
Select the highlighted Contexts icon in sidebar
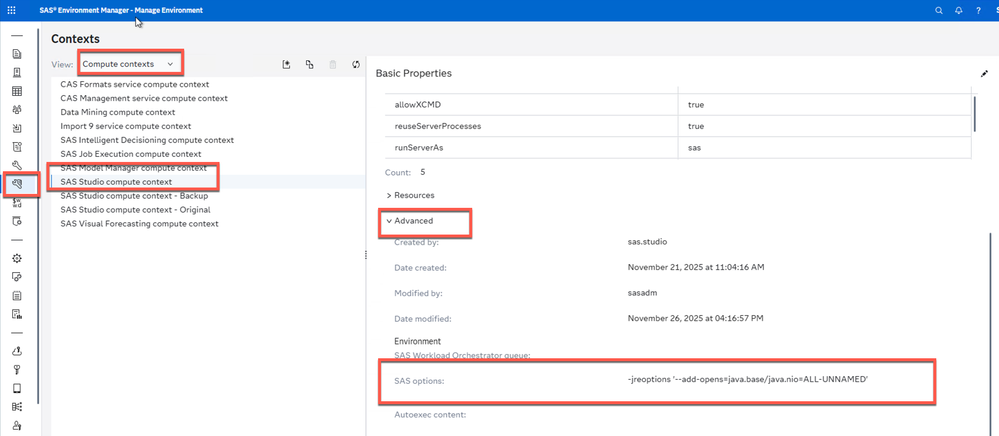coord(17,184)
